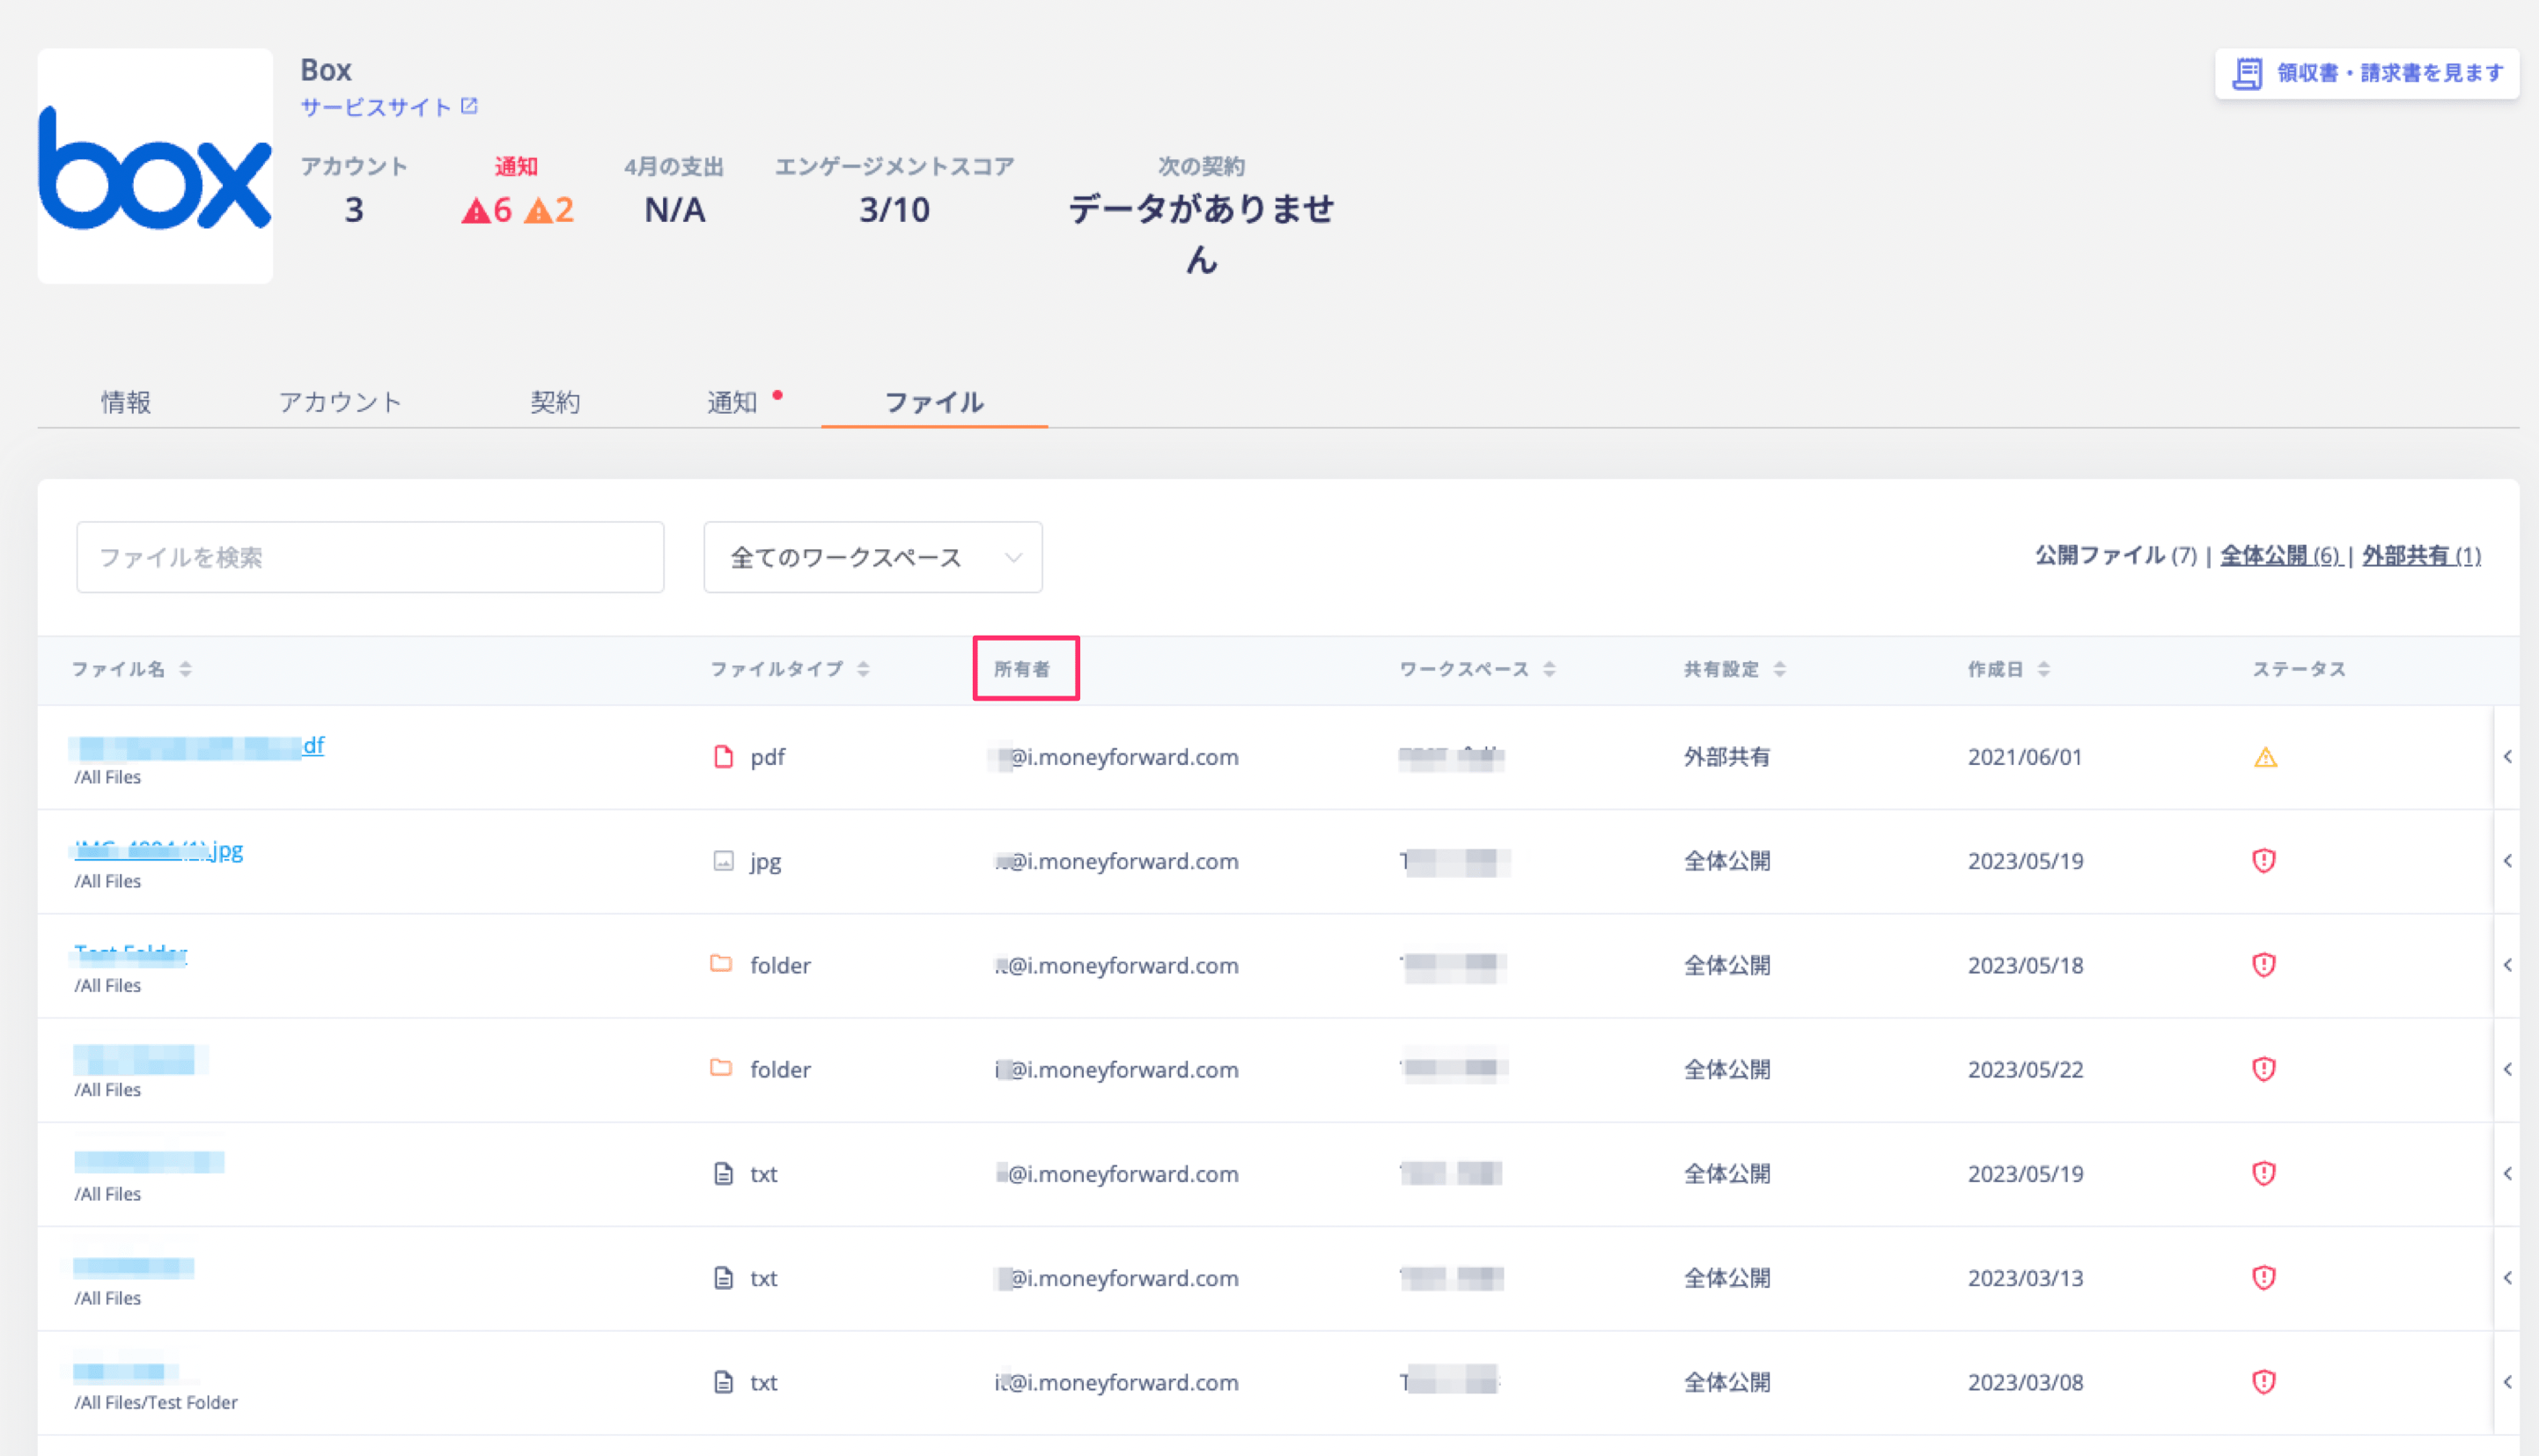Sort by ワークスペース column
Image resolution: width=2539 pixels, height=1456 pixels.
coord(1477,669)
